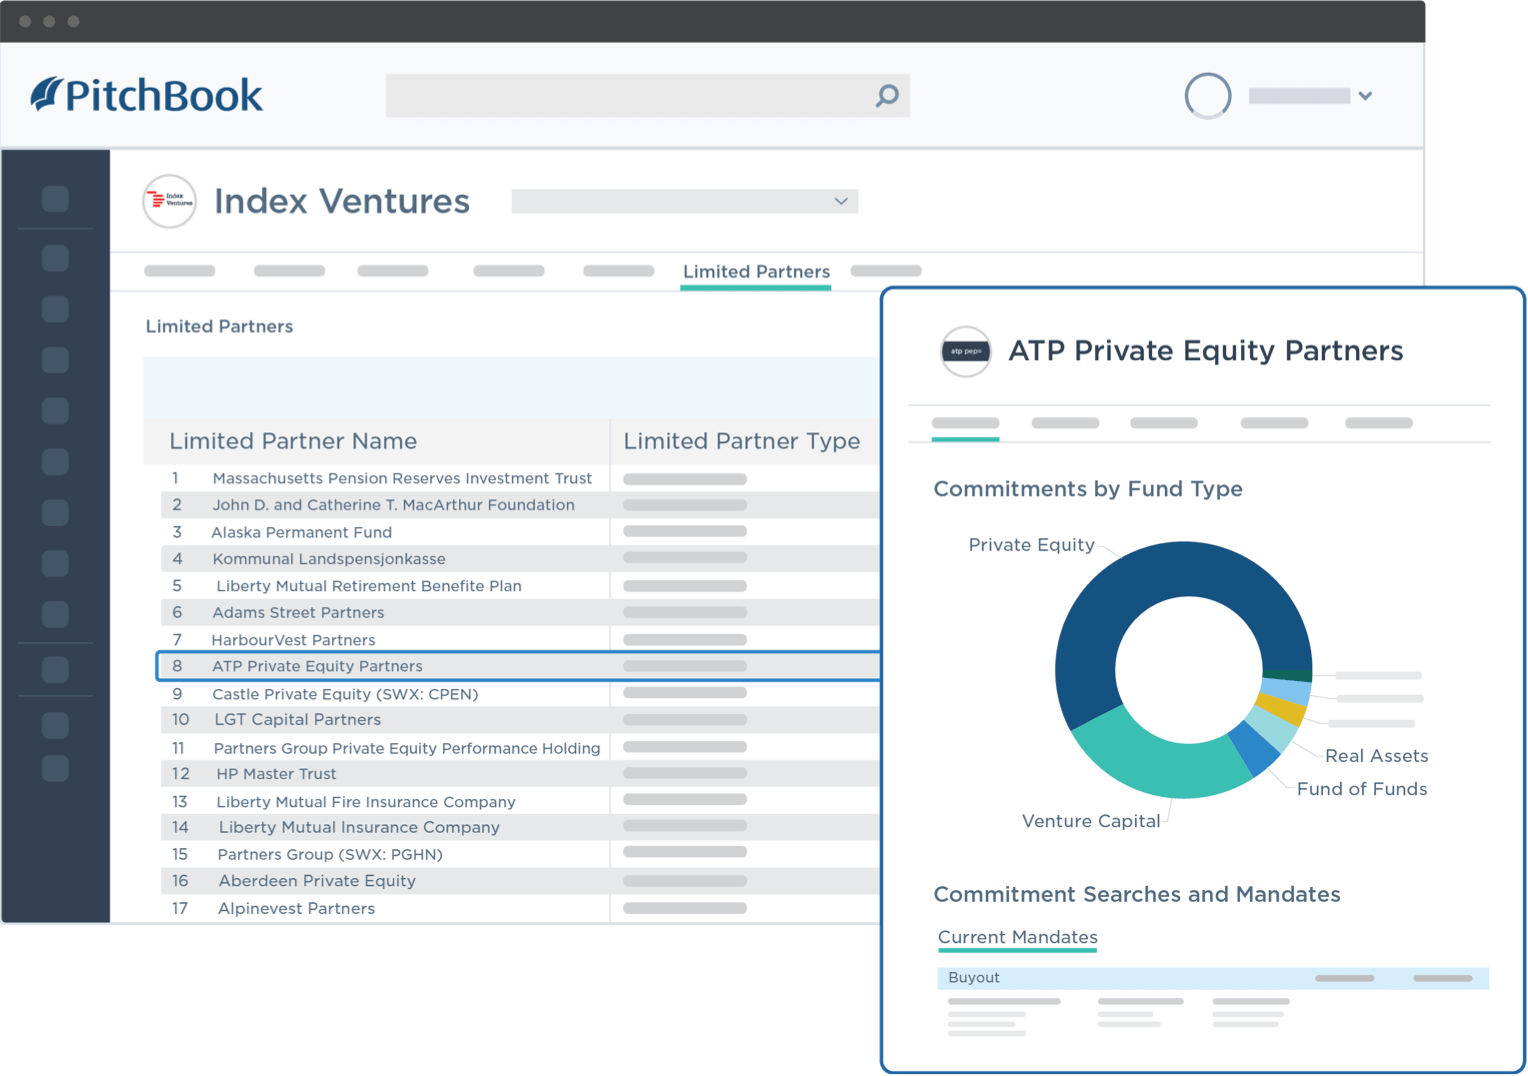Image resolution: width=1528 pixels, height=1076 pixels.
Task: Click the Real Assets chart label
Action: coord(1376,756)
